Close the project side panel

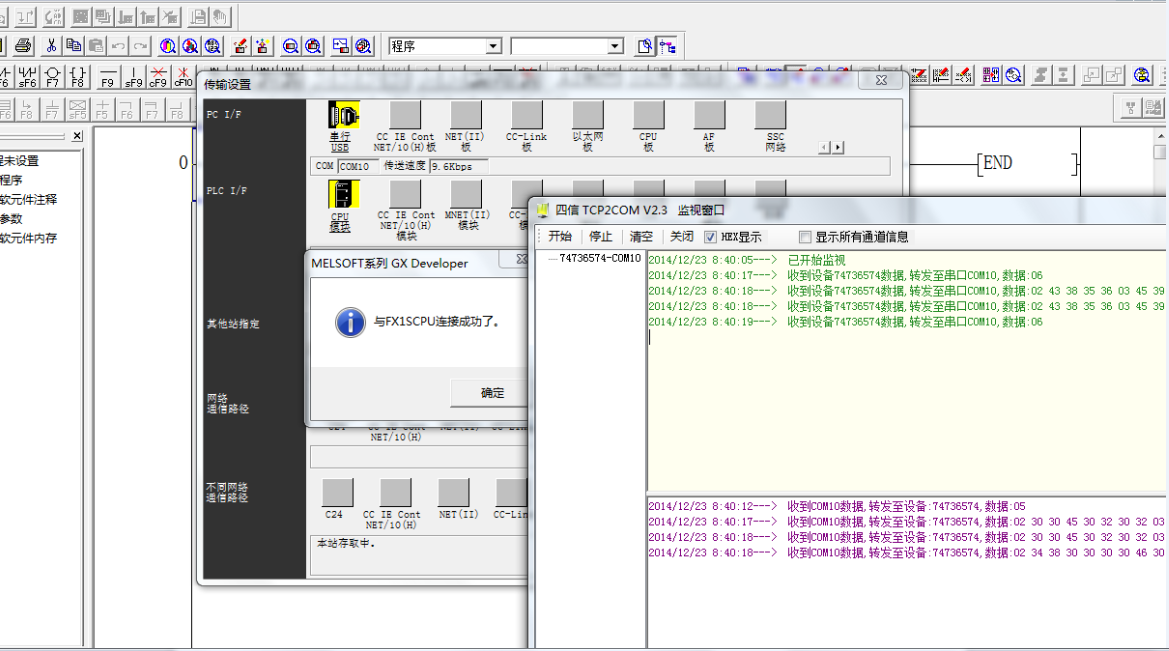tap(77, 136)
